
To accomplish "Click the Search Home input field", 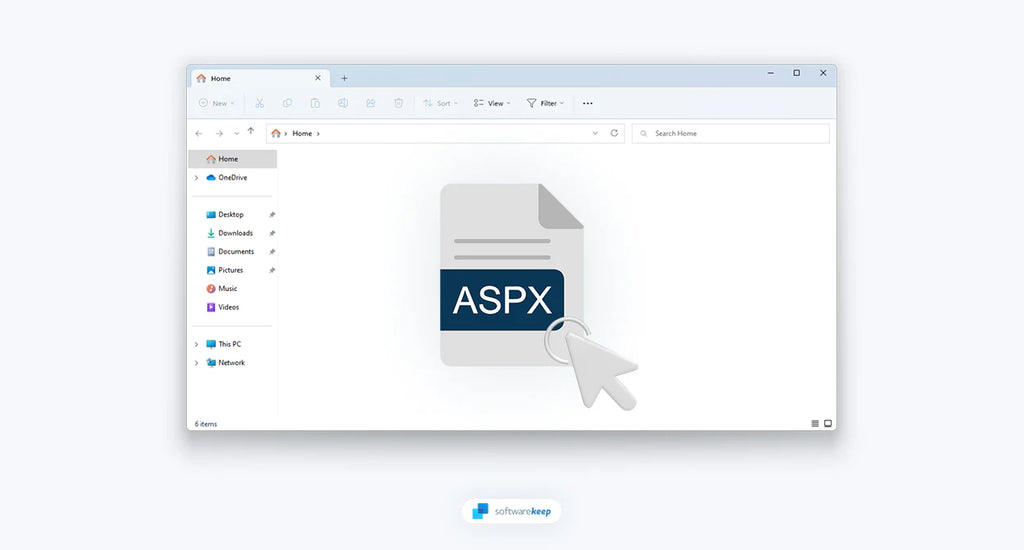I will (x=735, y=133).
